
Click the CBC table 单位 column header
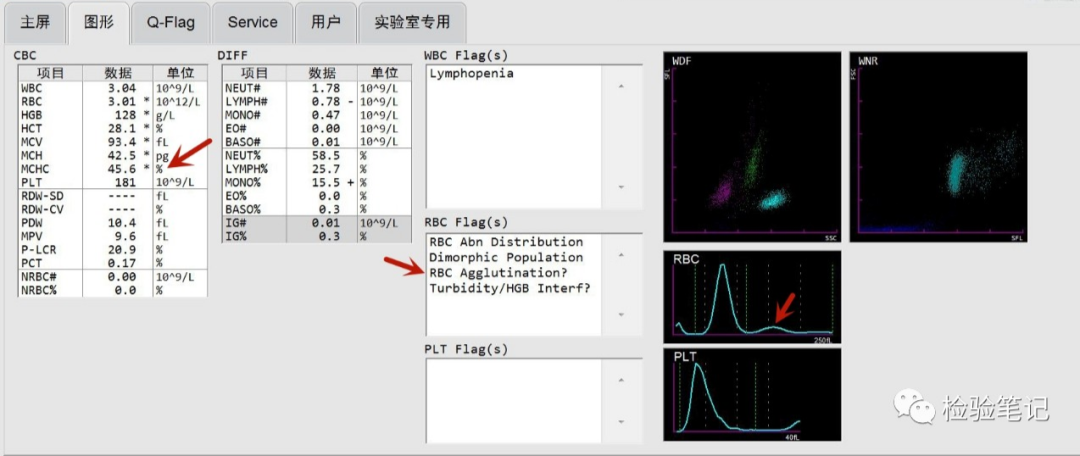[x=180, y=74]
